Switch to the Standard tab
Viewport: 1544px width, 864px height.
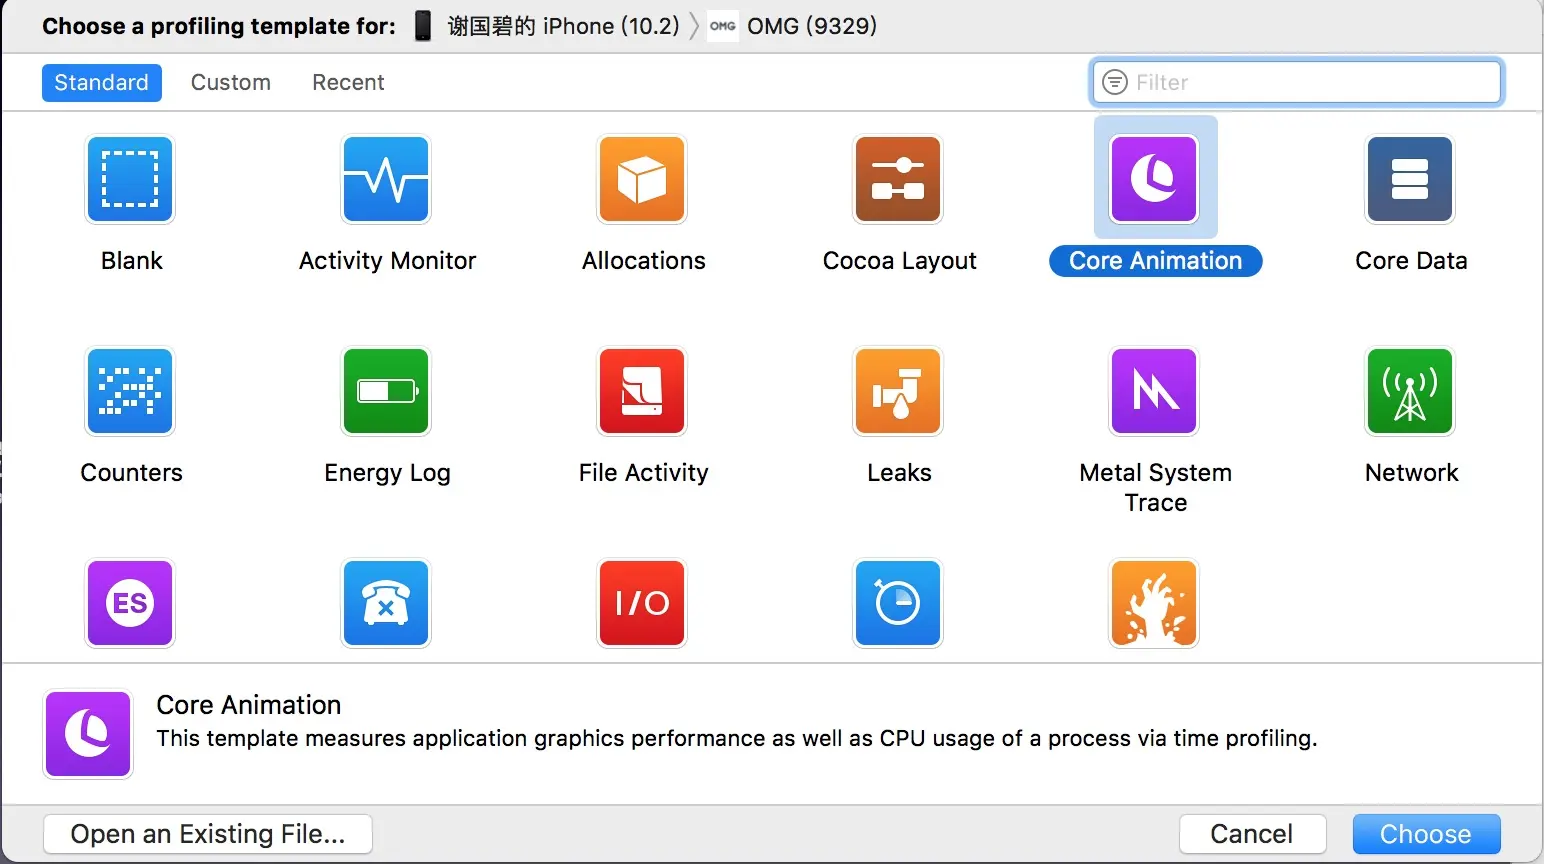[101, 82]
